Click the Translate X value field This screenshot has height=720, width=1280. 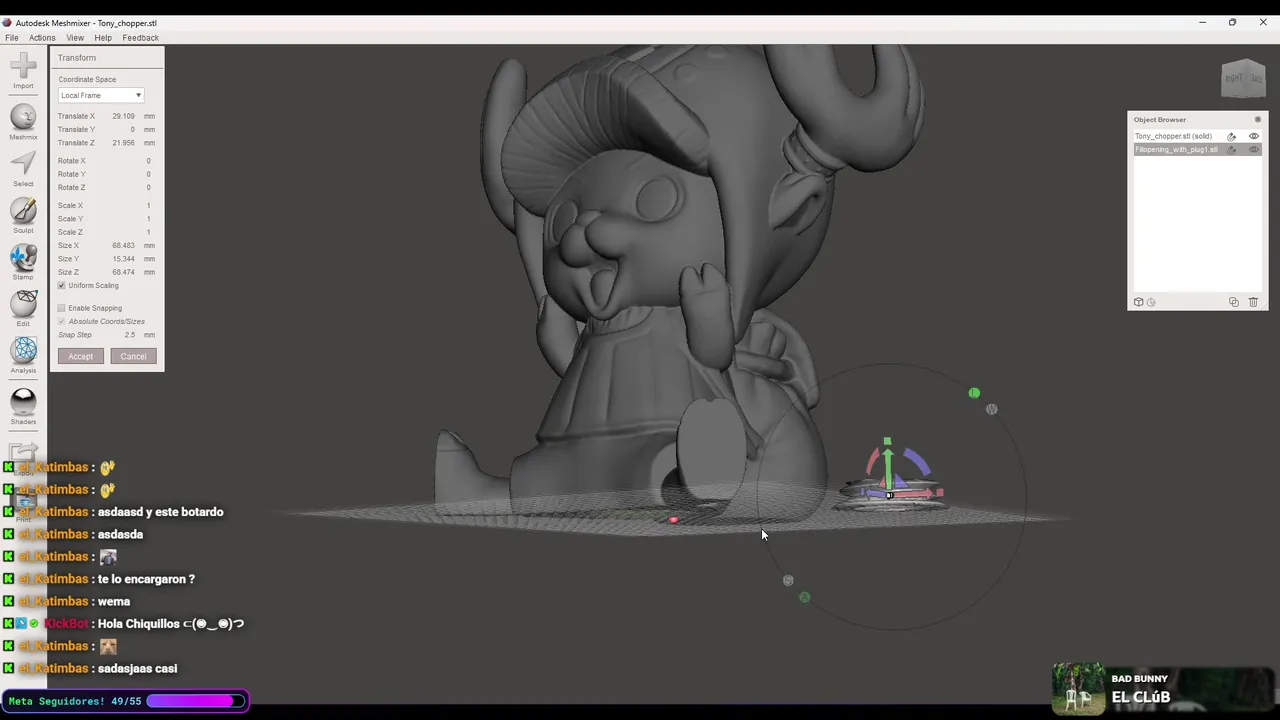click(x=123, y=116)
